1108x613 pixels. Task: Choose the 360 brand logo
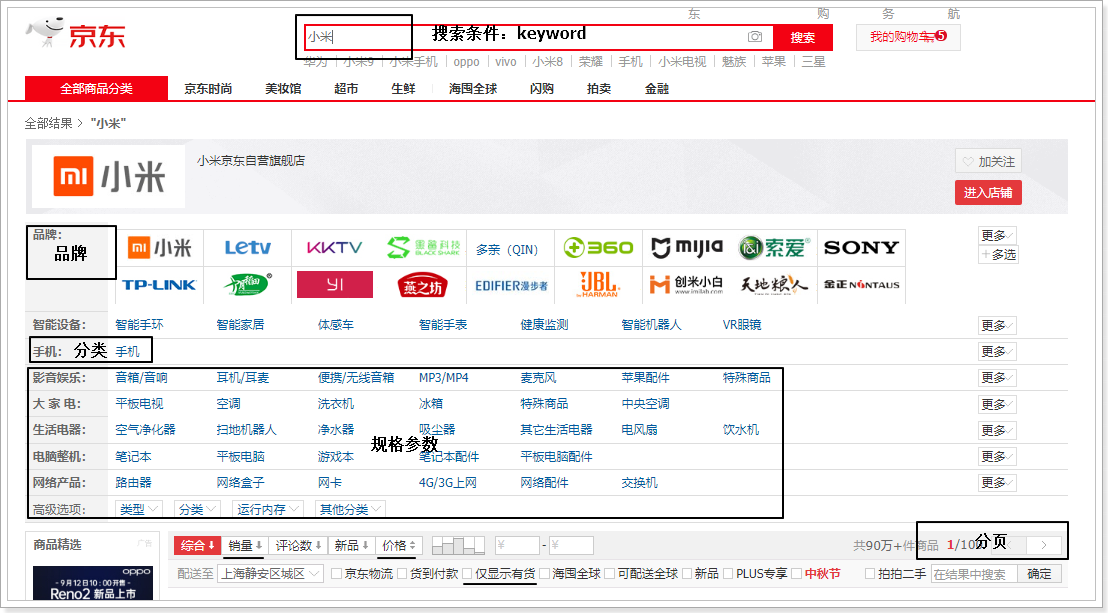(x=598, y=248)
